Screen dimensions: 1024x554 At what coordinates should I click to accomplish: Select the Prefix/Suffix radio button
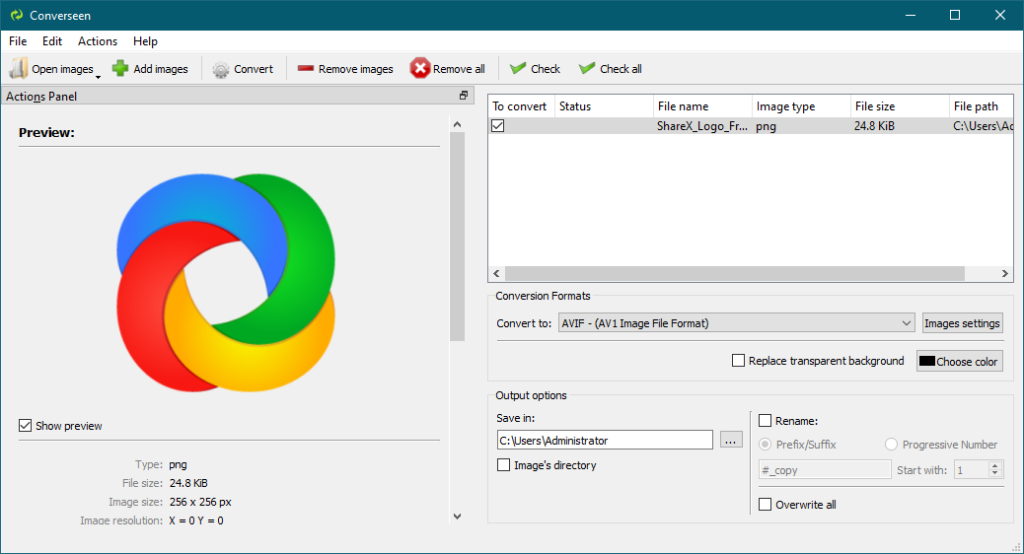[765, 444]
